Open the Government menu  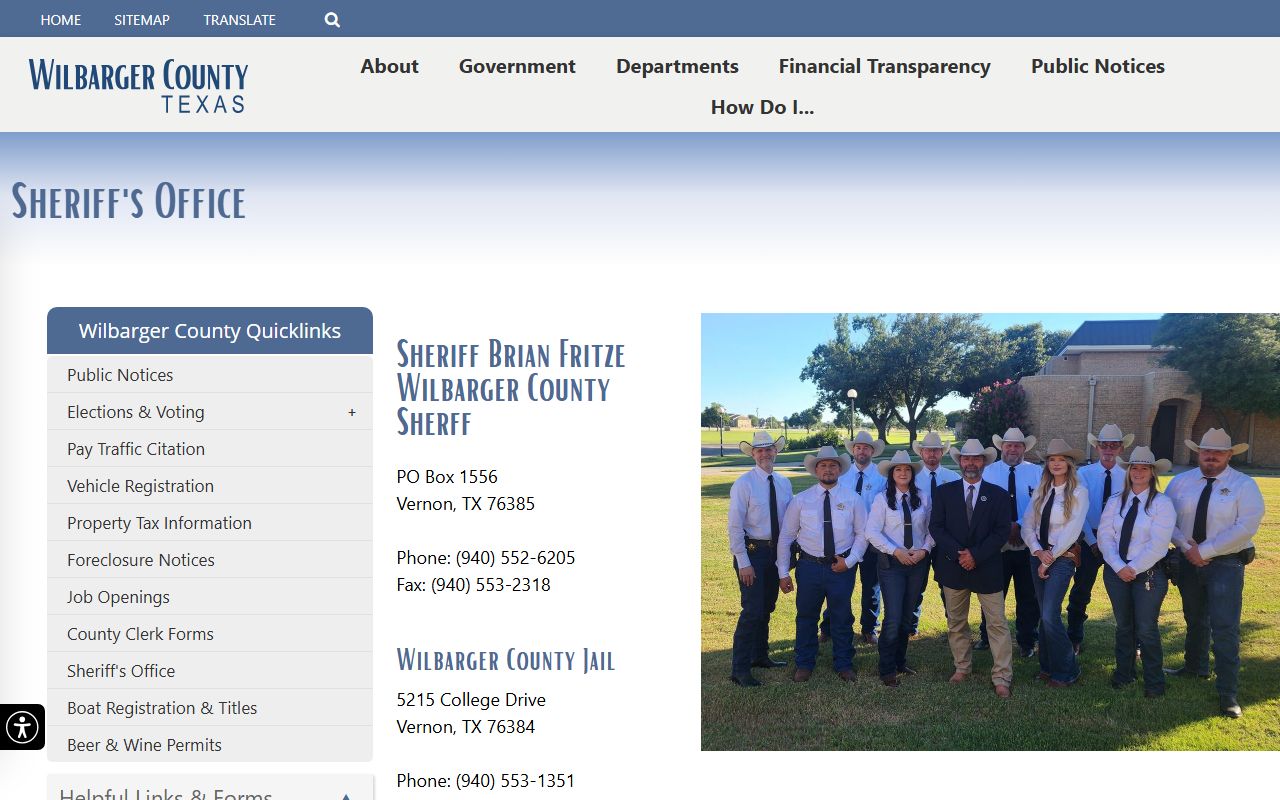tap(517, 66)
